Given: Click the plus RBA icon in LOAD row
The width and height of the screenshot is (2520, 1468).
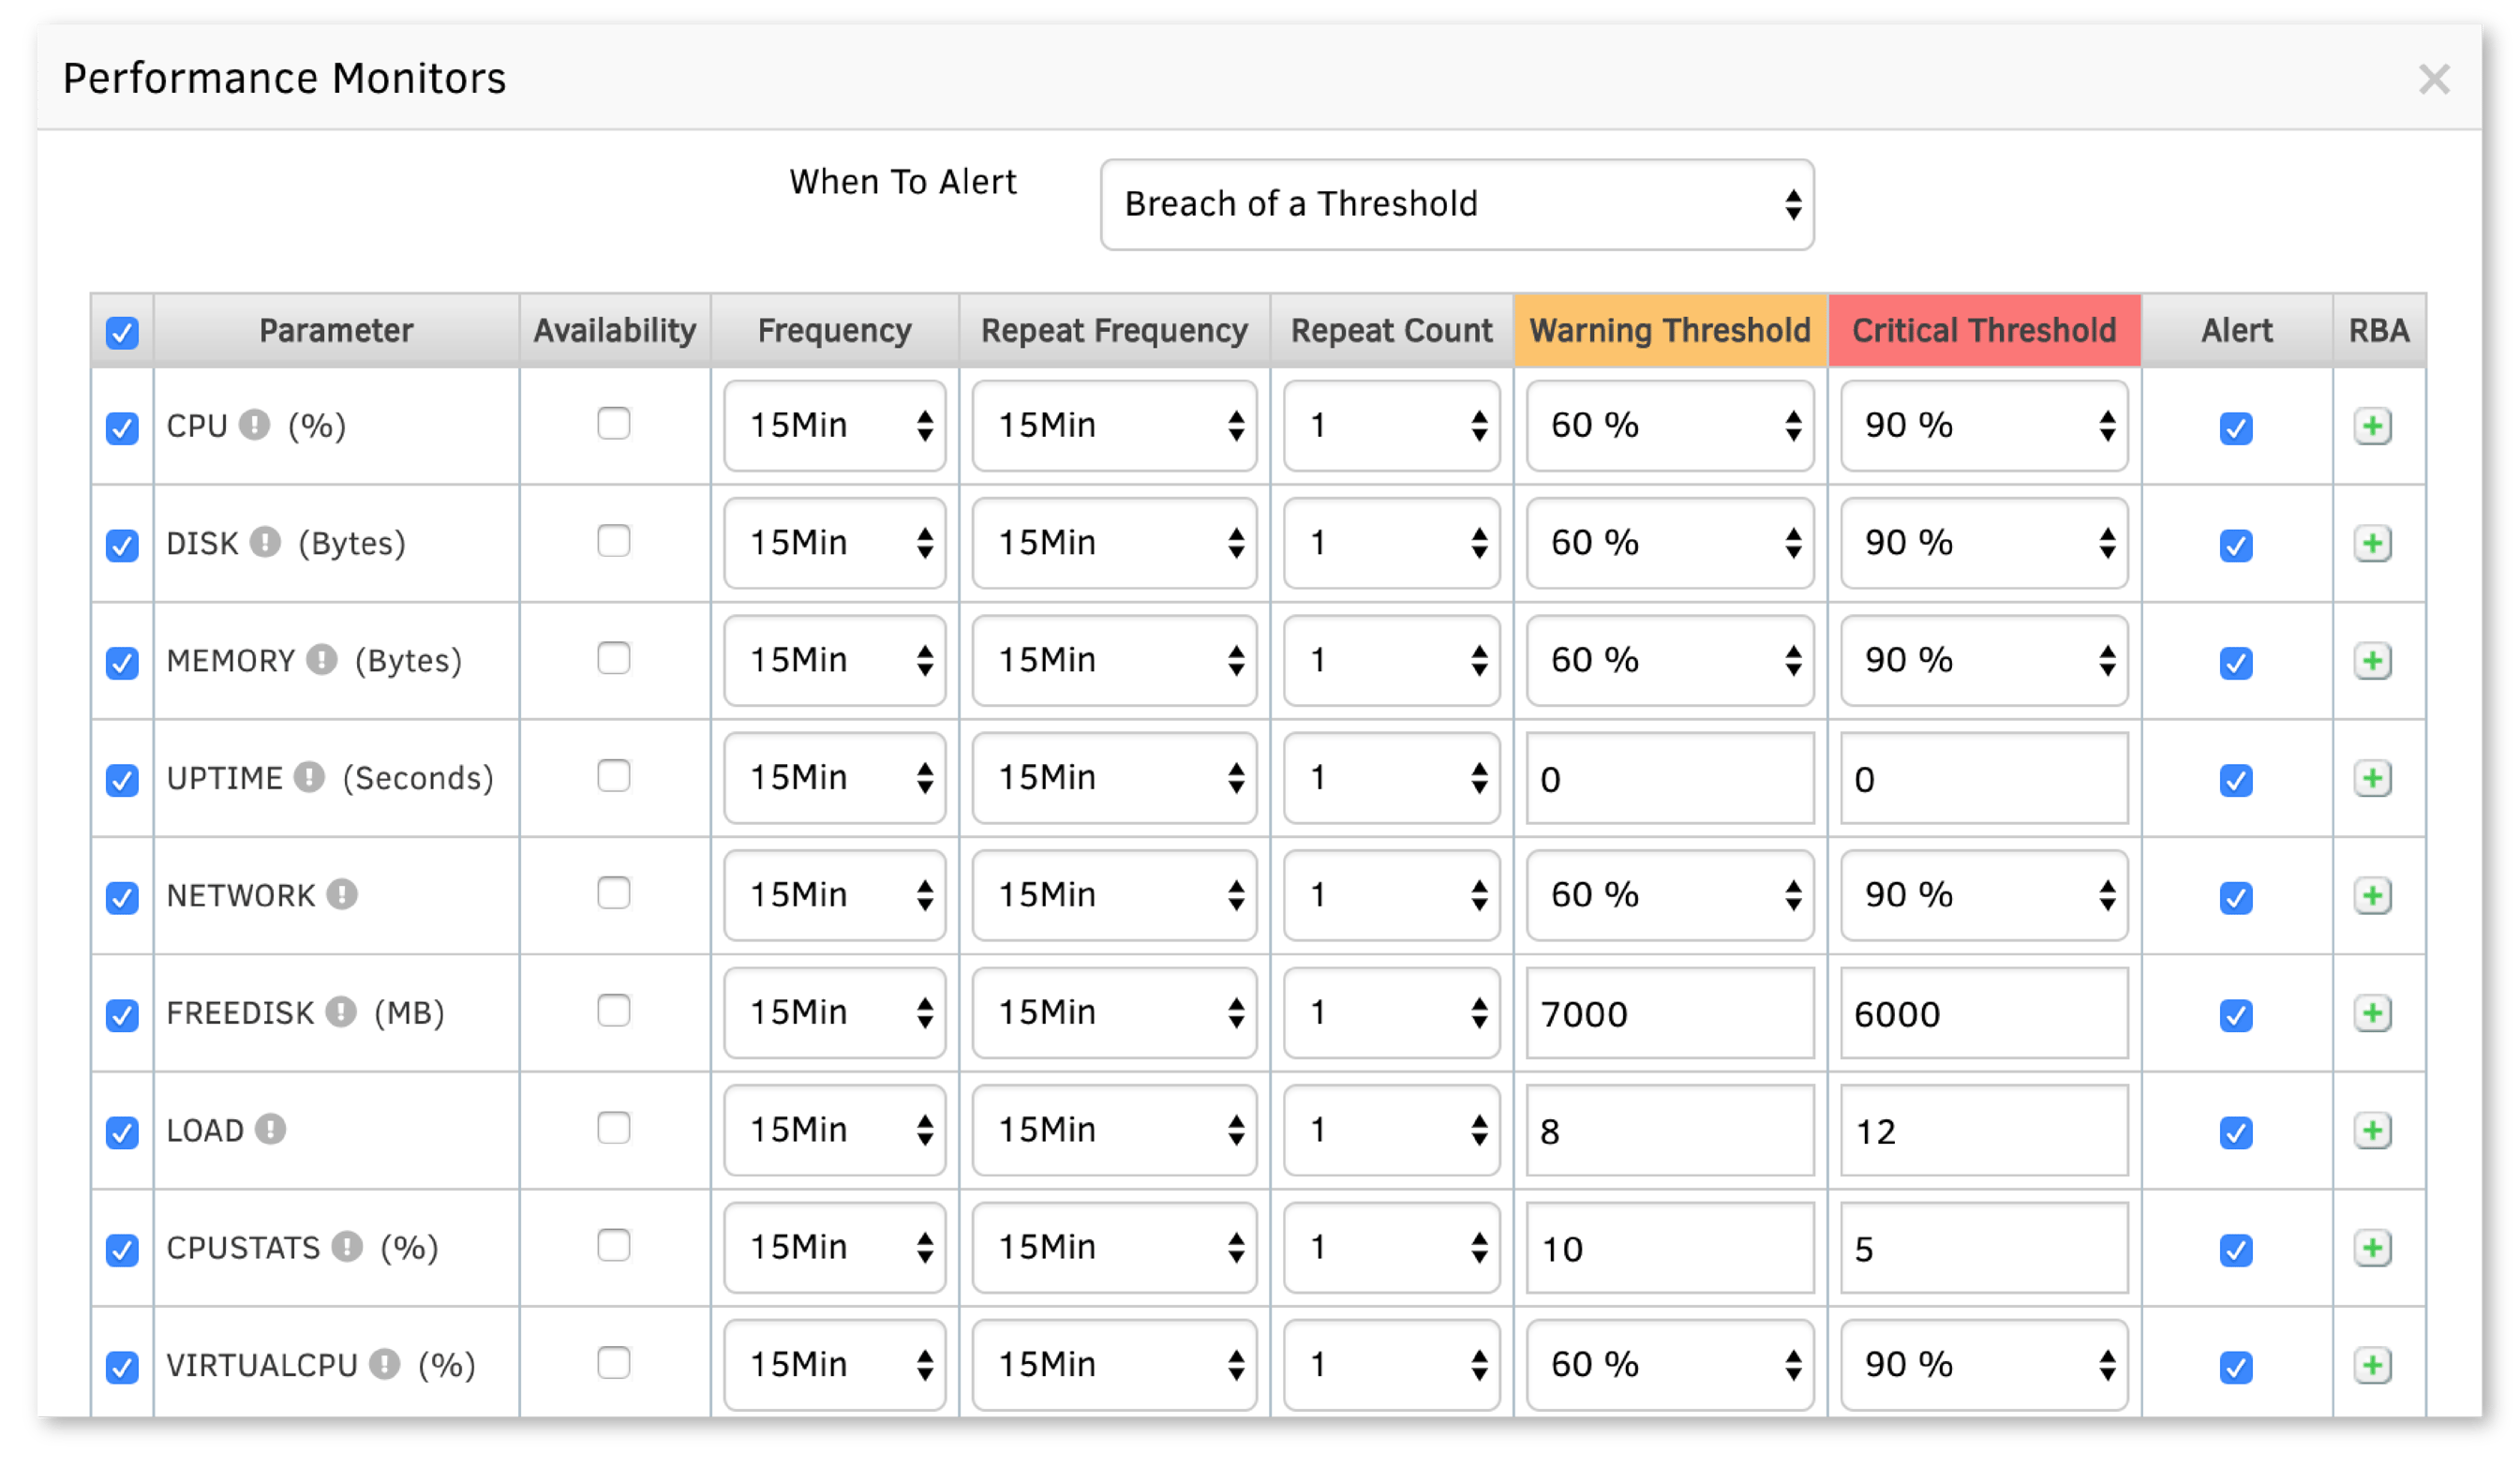Looking at the screenshot, I should click(x=2372, y=1131).
